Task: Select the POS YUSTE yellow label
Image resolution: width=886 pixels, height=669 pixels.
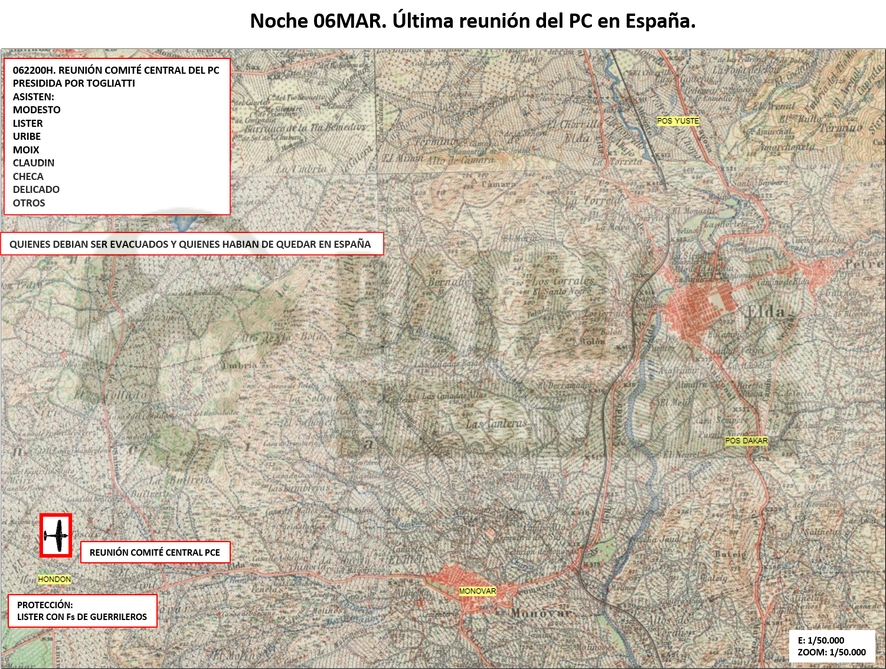Action: (678, 121)
